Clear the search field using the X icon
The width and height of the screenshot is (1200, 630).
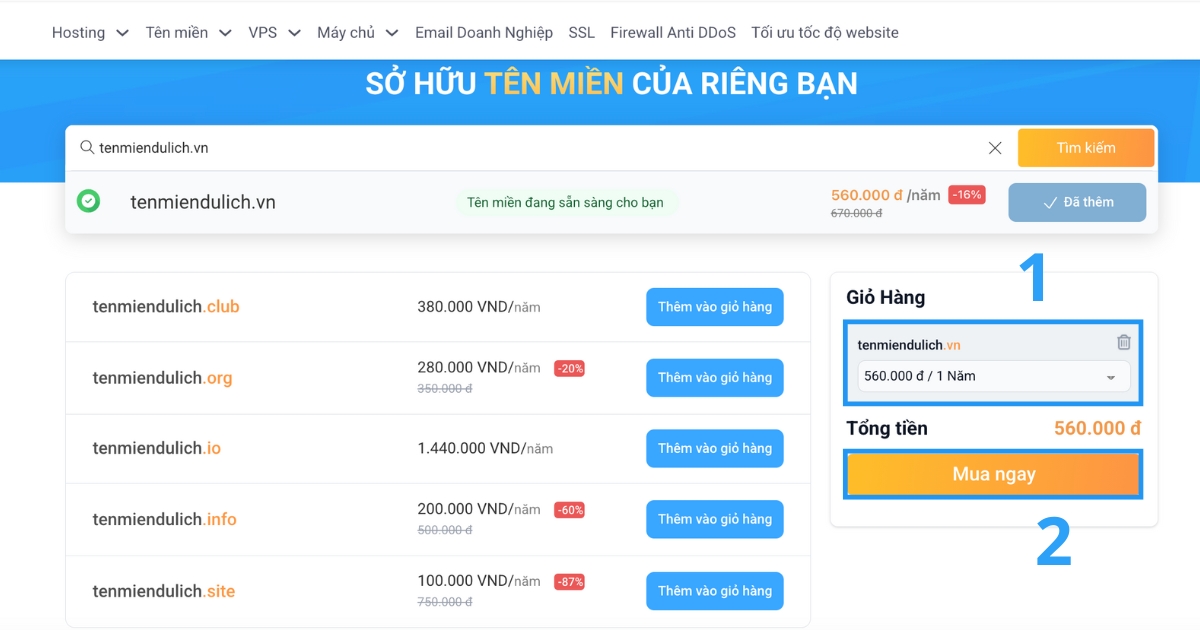[x=995, y=147]
